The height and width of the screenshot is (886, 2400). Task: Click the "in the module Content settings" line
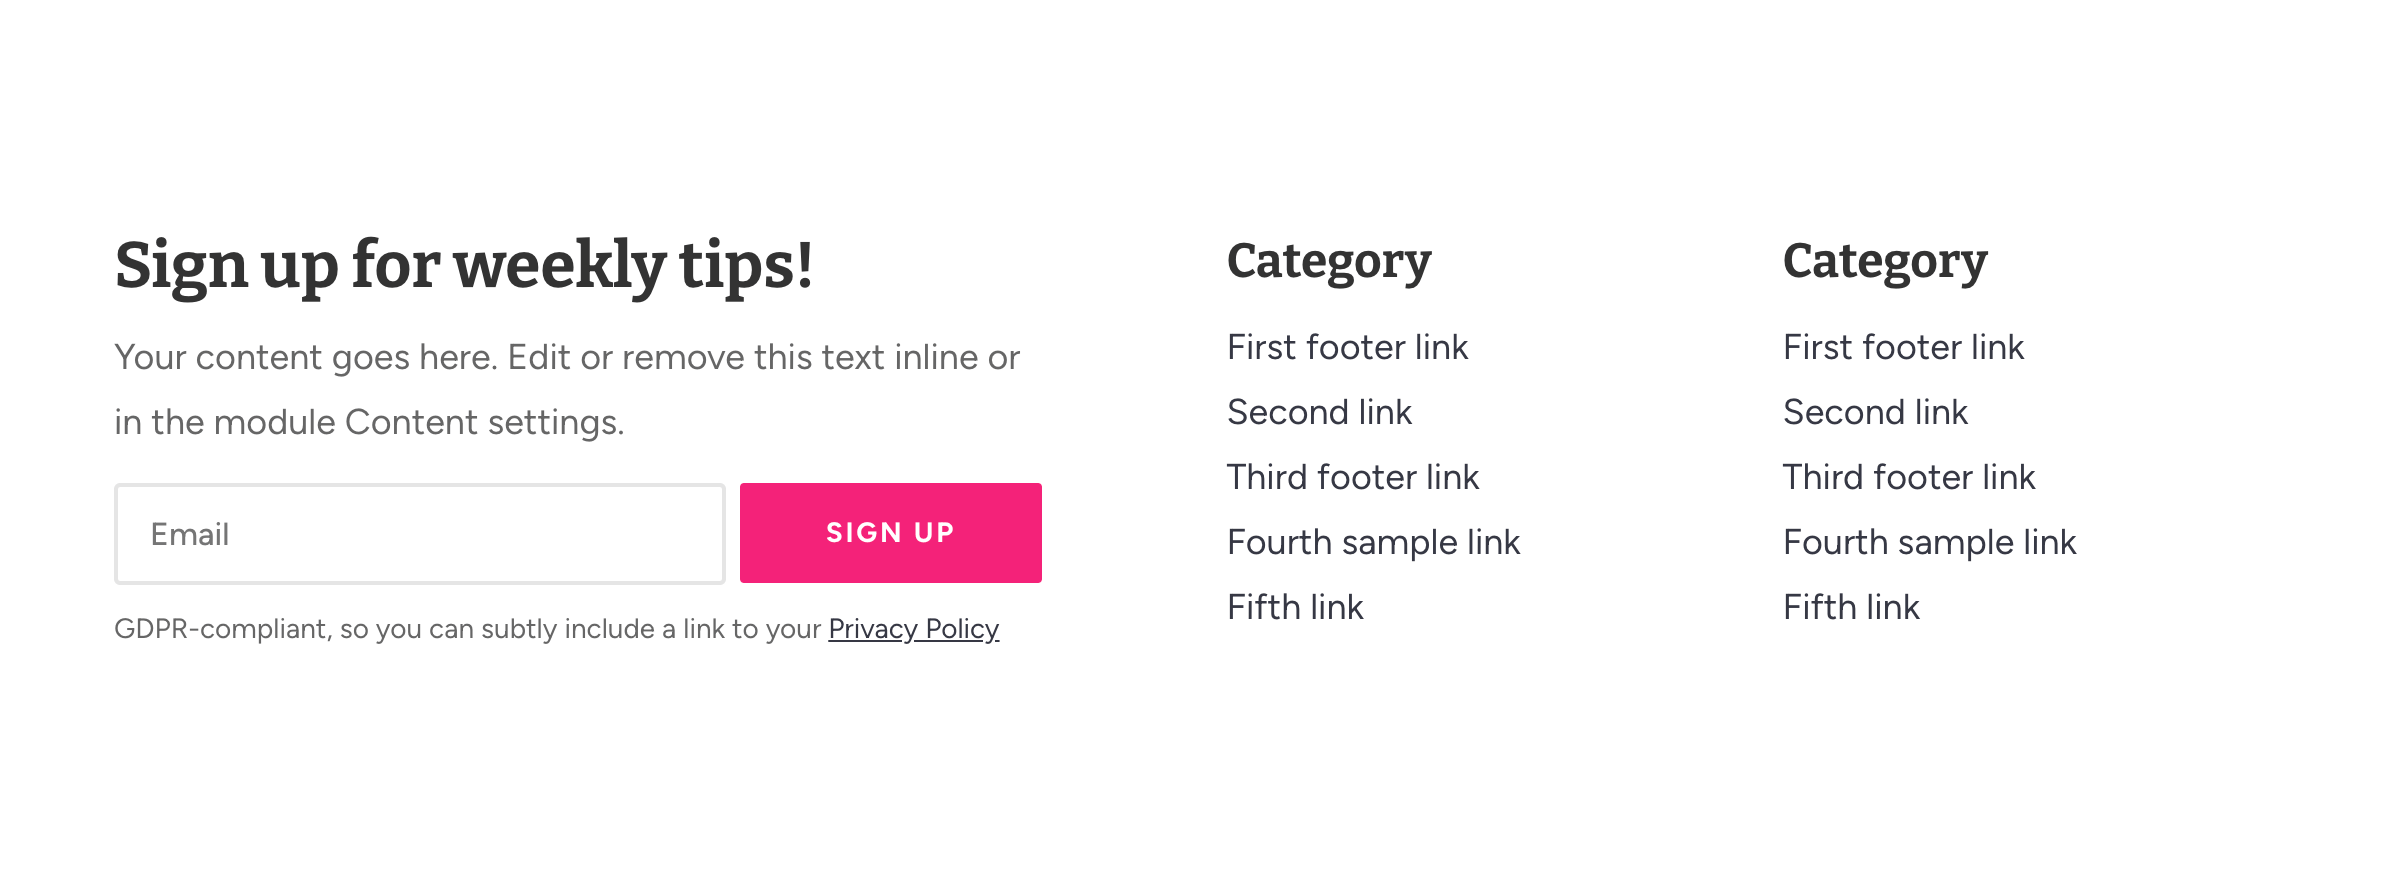click(369, 423)
